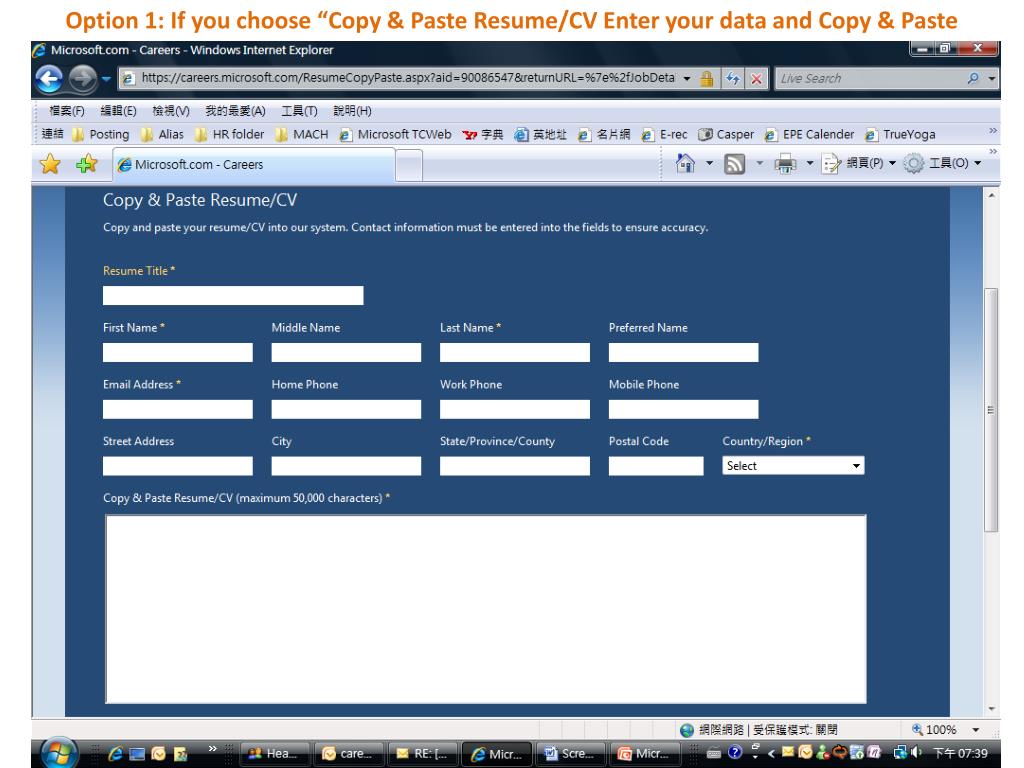1024x768 pixels.
Task: Click the Windows Start orb
Action: 59,752
